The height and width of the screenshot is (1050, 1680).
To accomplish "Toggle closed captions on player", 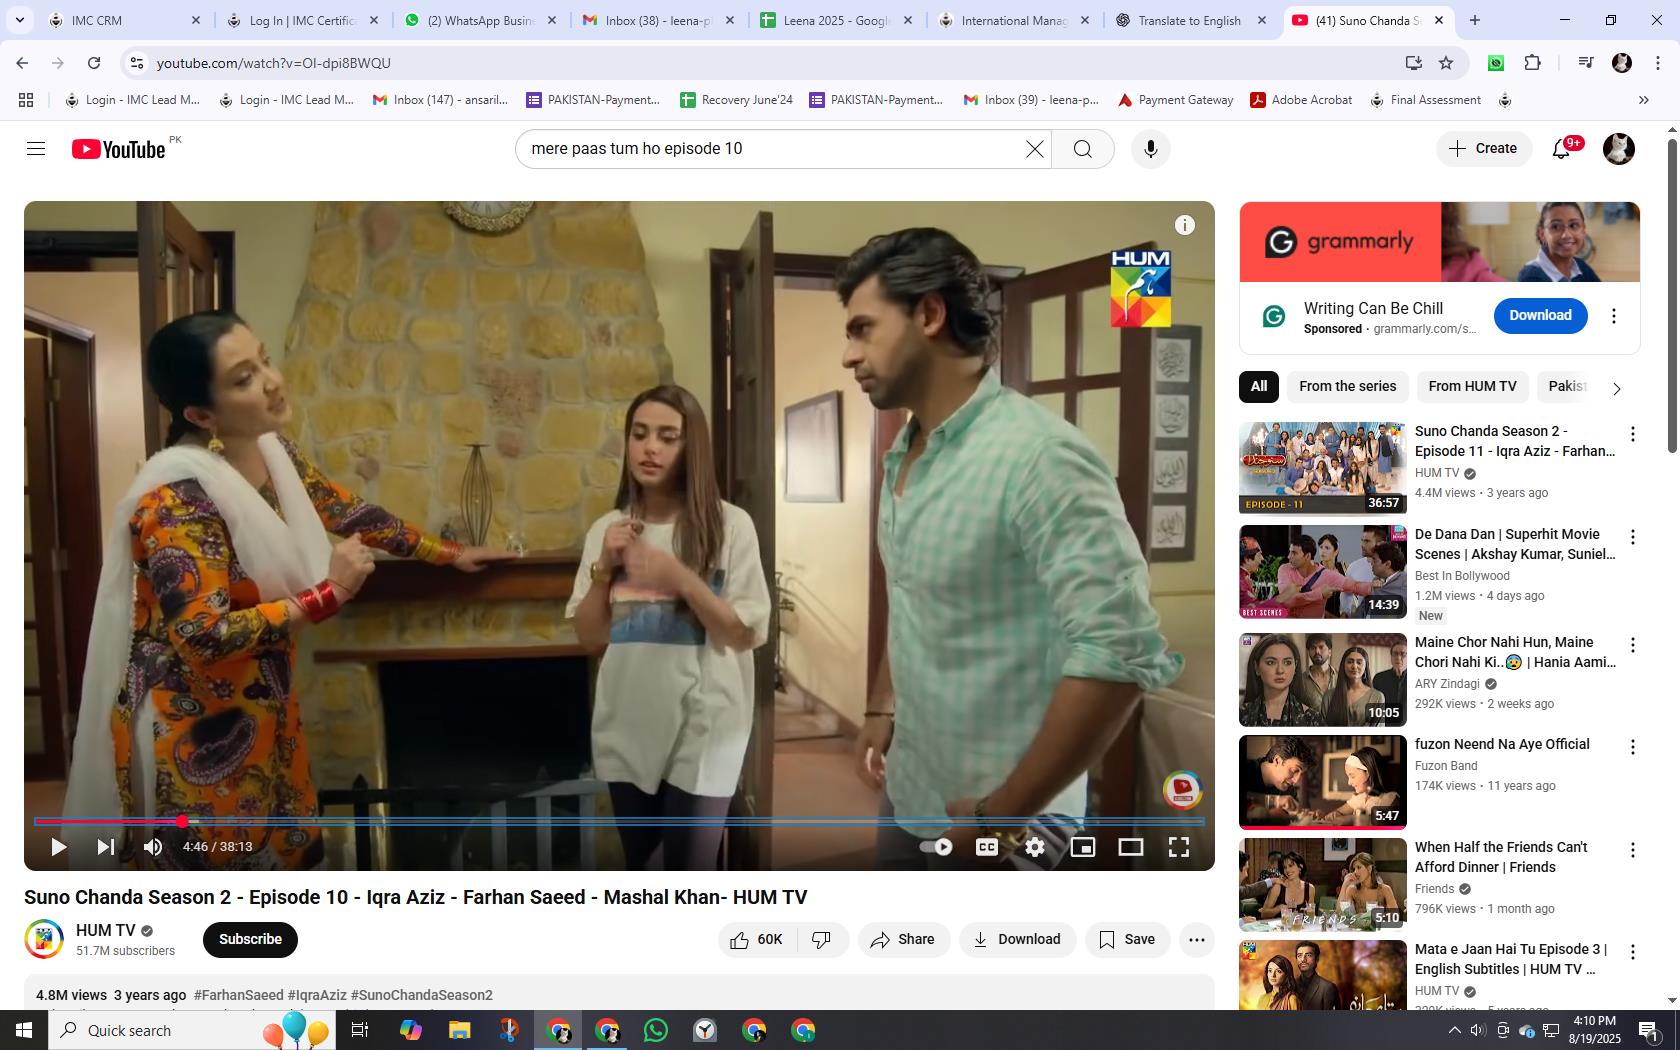I will (987, 847).
